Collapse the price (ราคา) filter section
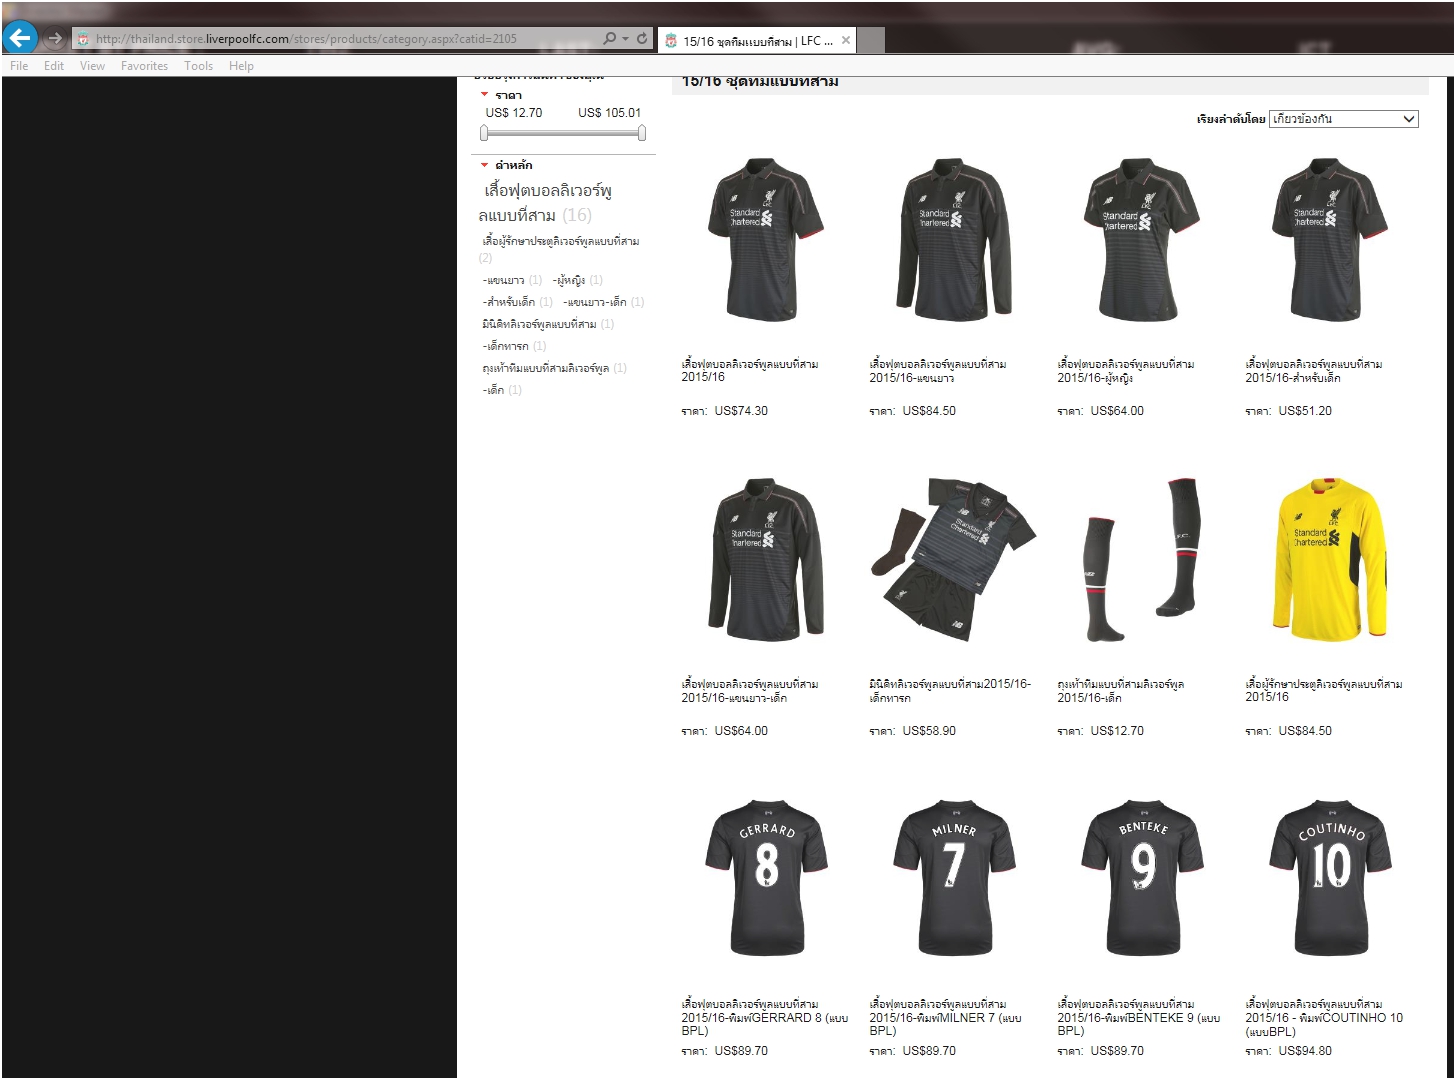 click(x=485, y=95)
